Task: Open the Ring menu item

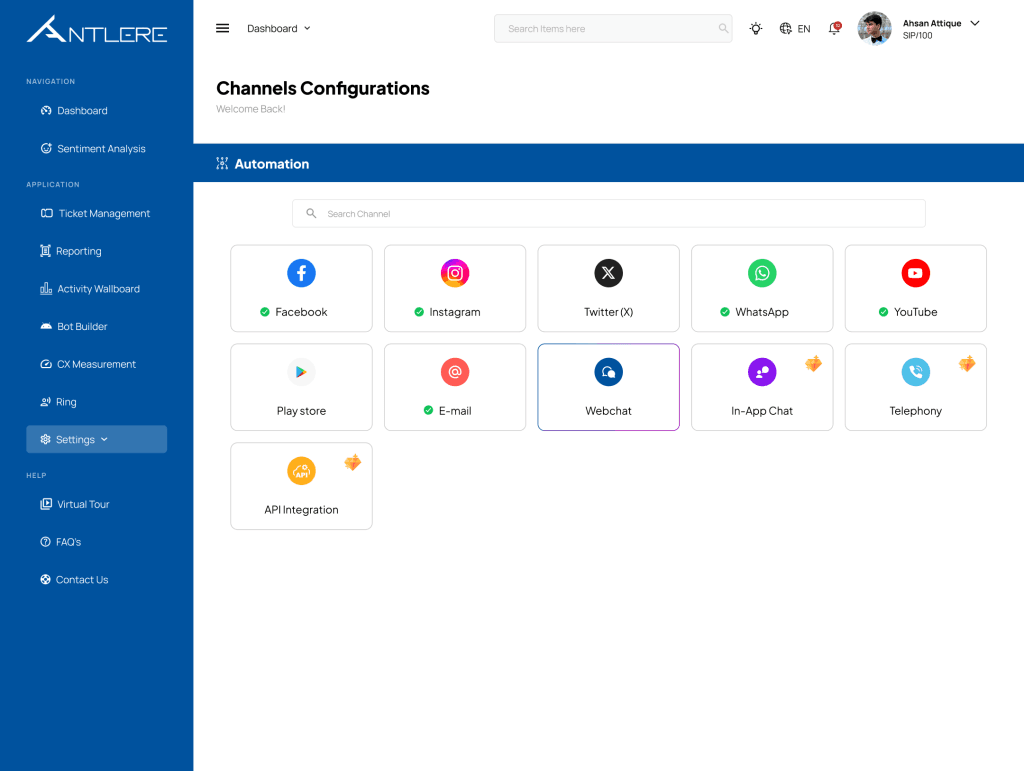Action: click(x=59, y=402)
